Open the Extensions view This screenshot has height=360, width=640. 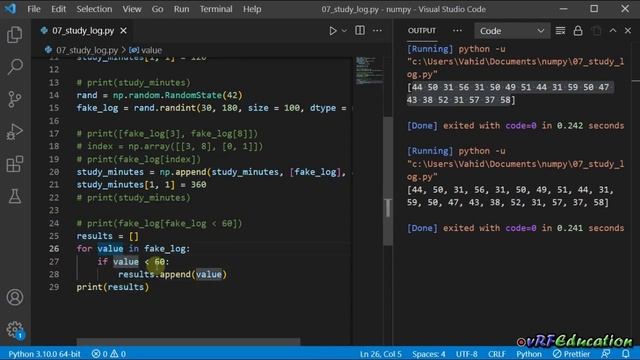pos(15,164)
